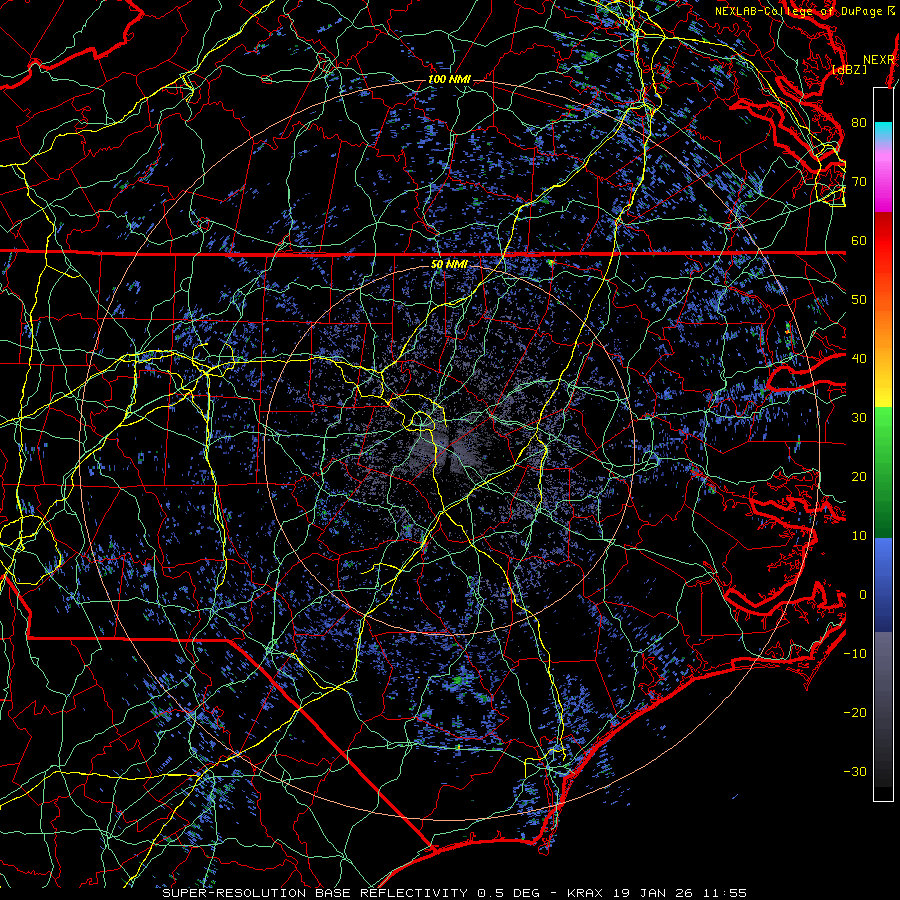Select the -10 value on dBZ scale

(x=855, y=654)
